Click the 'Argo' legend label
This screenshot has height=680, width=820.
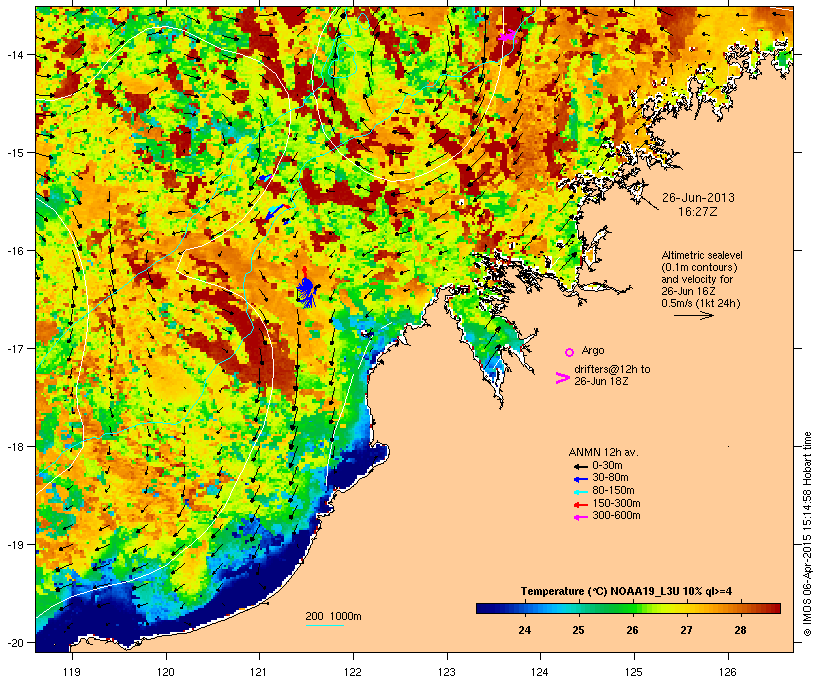(593, 350)
